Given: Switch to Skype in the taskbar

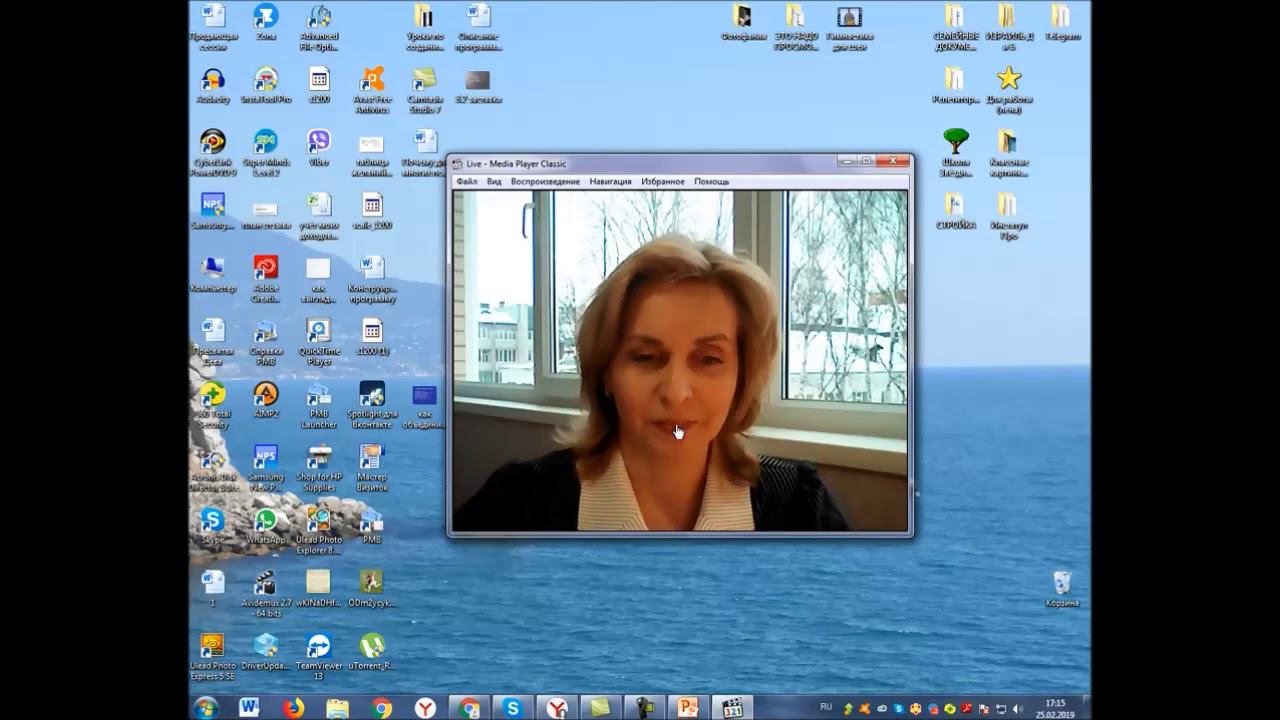Looking at the screenshot, I should pos(513,707).
